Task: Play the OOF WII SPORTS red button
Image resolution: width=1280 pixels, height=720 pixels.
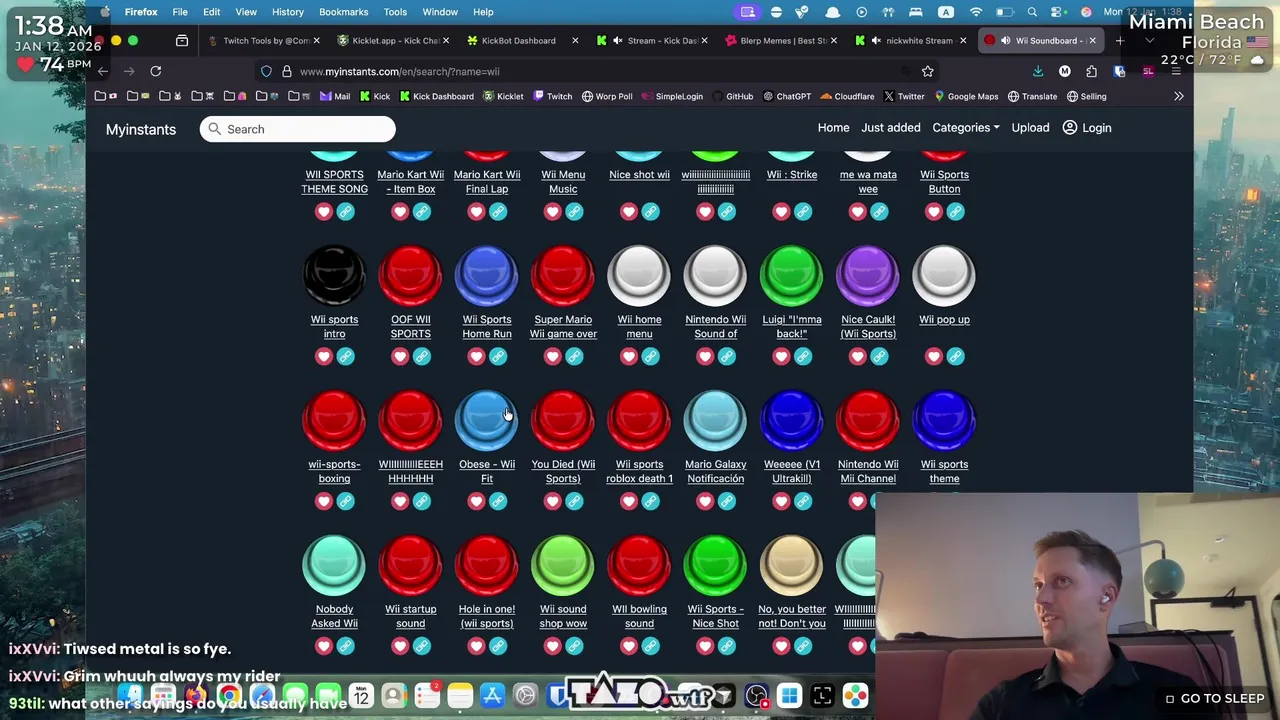Action: 410,275
